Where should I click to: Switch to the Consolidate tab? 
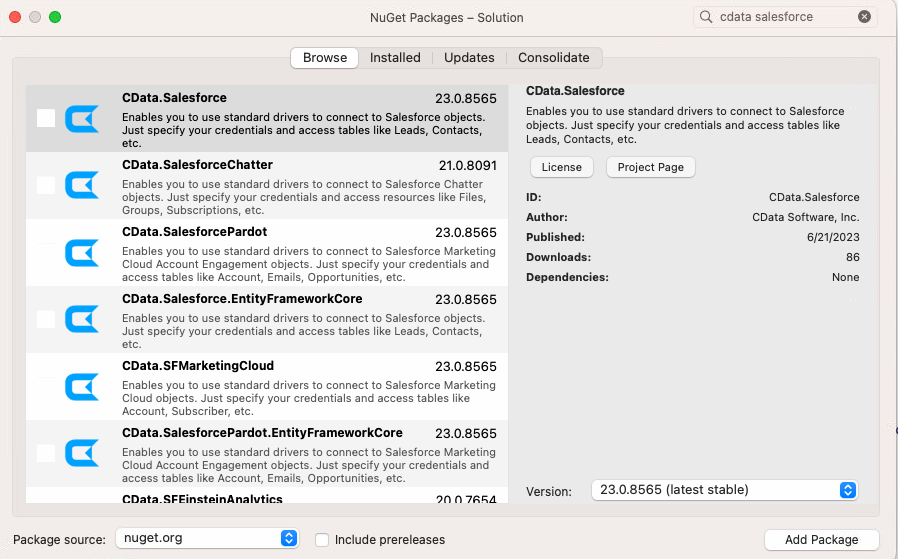(x=554, y=58)
